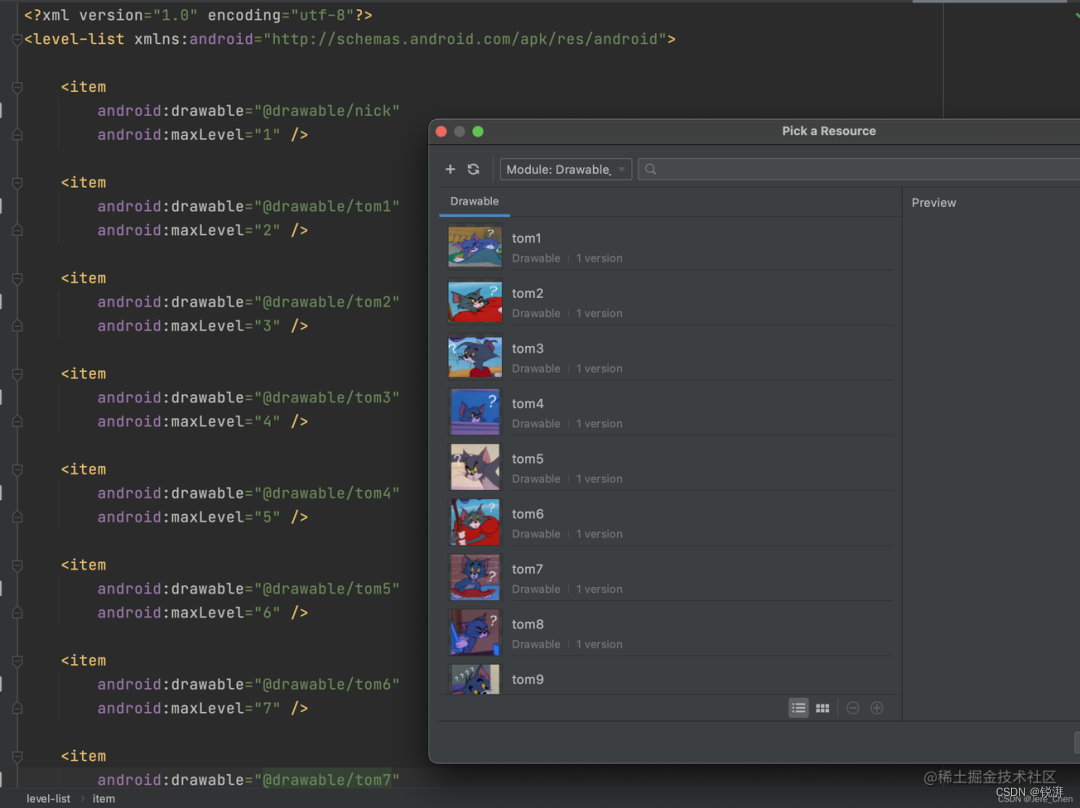The height and width of the screenshot is (808, 1080).
Task: Fold the item block with tom1 drawable
Action: [17, 183]
